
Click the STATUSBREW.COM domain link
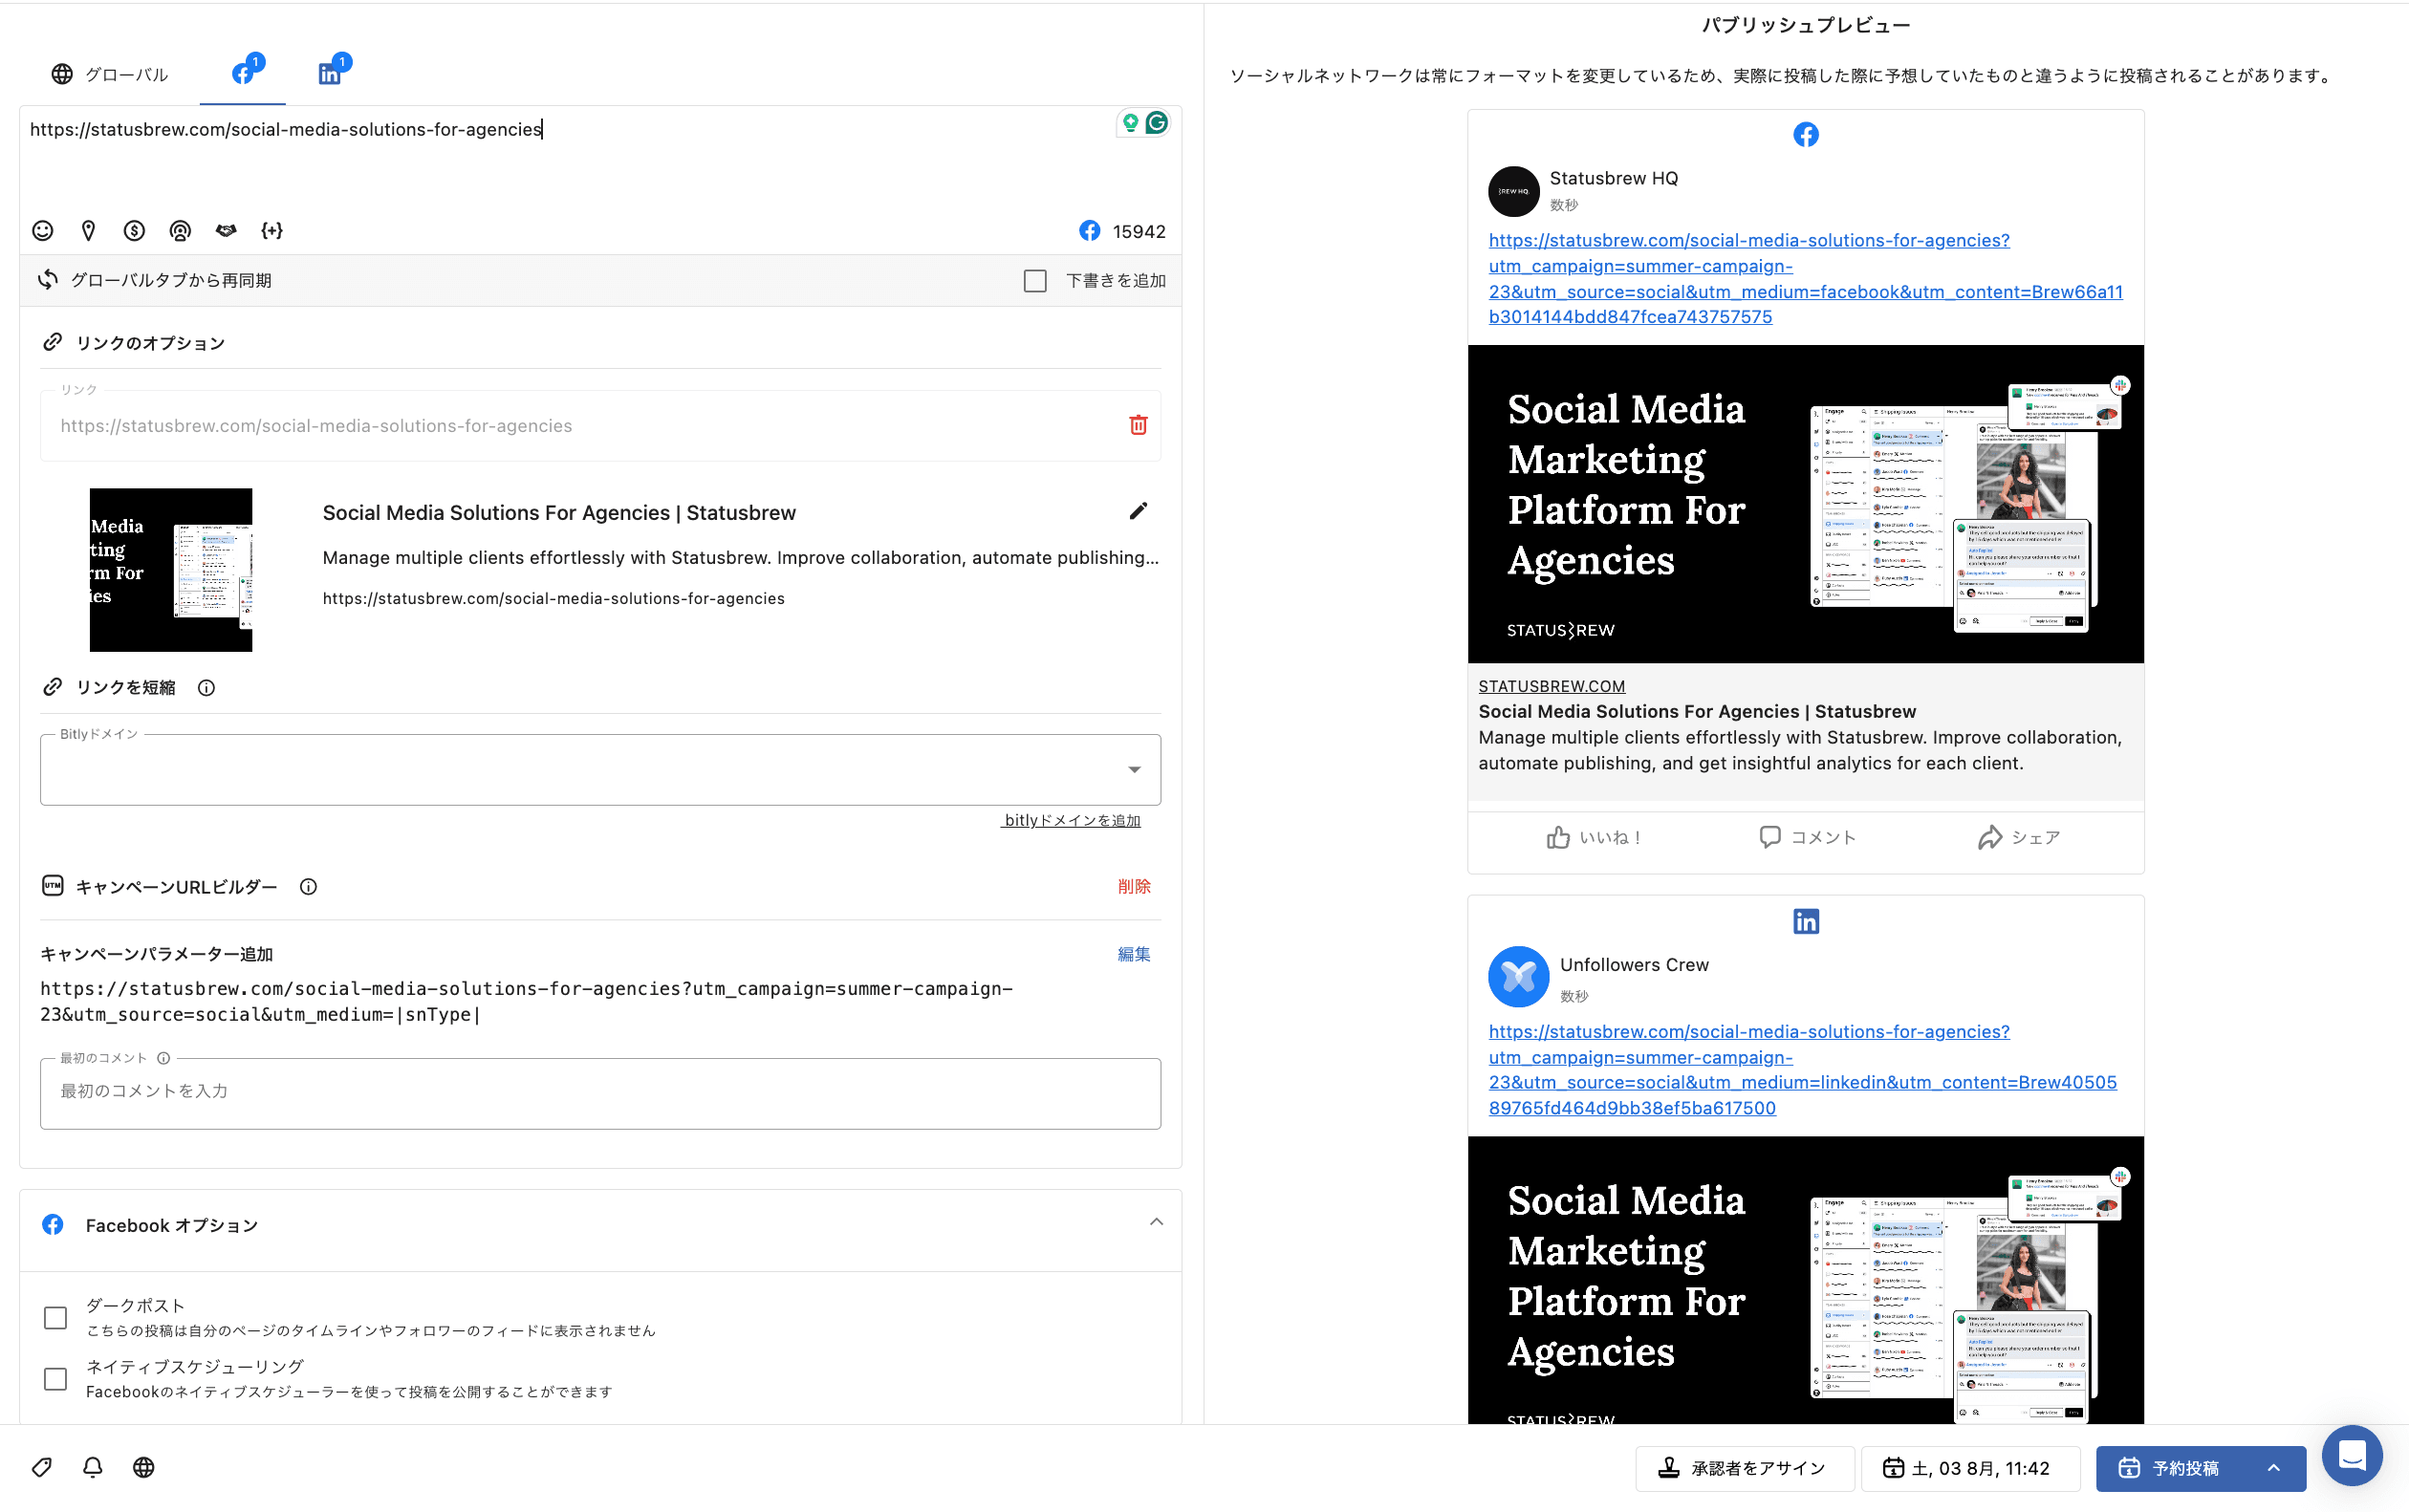coord(1551,686)
